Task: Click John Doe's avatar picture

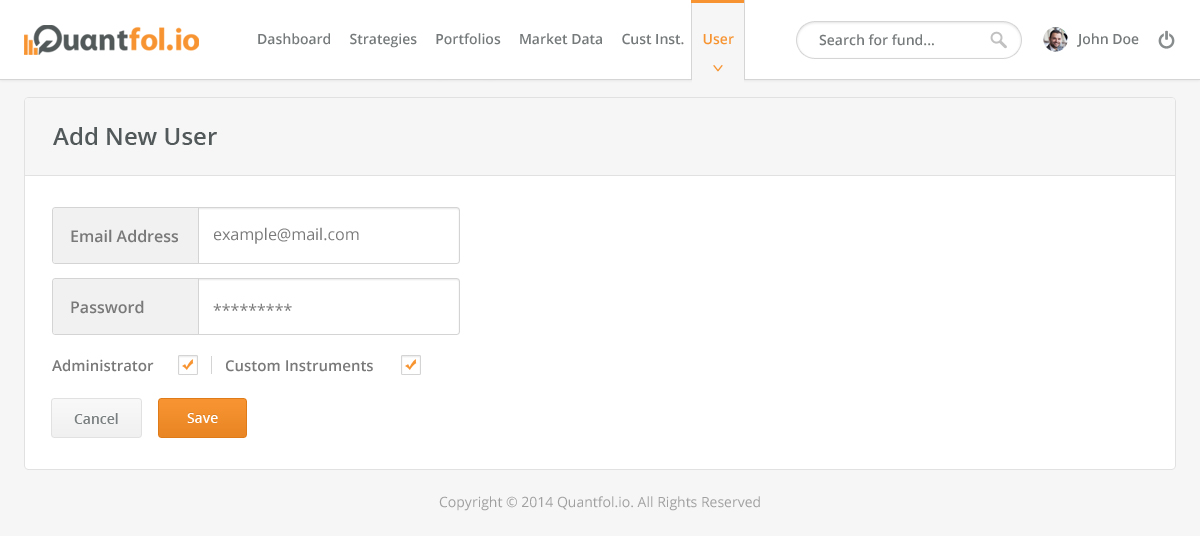Action: pyautogui.click(x=1055, y=40)
